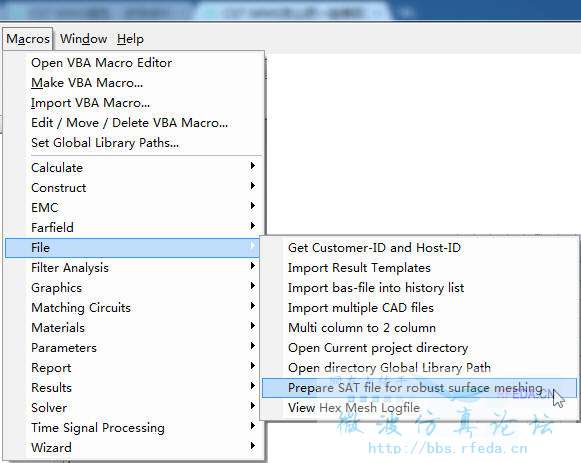Expand the Calculate submenu
The width and height of the screenshot is (581, 463).
pyautogui.click(x=133, y=167)
